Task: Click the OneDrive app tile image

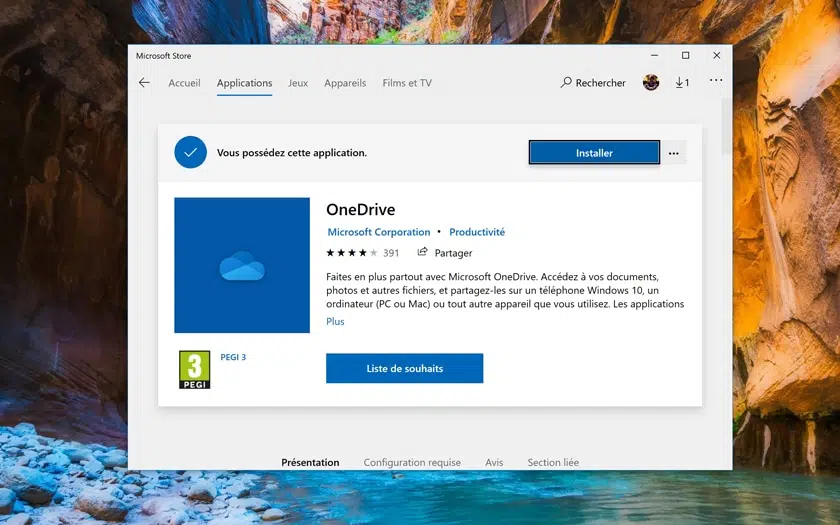Action: [242, 265]
